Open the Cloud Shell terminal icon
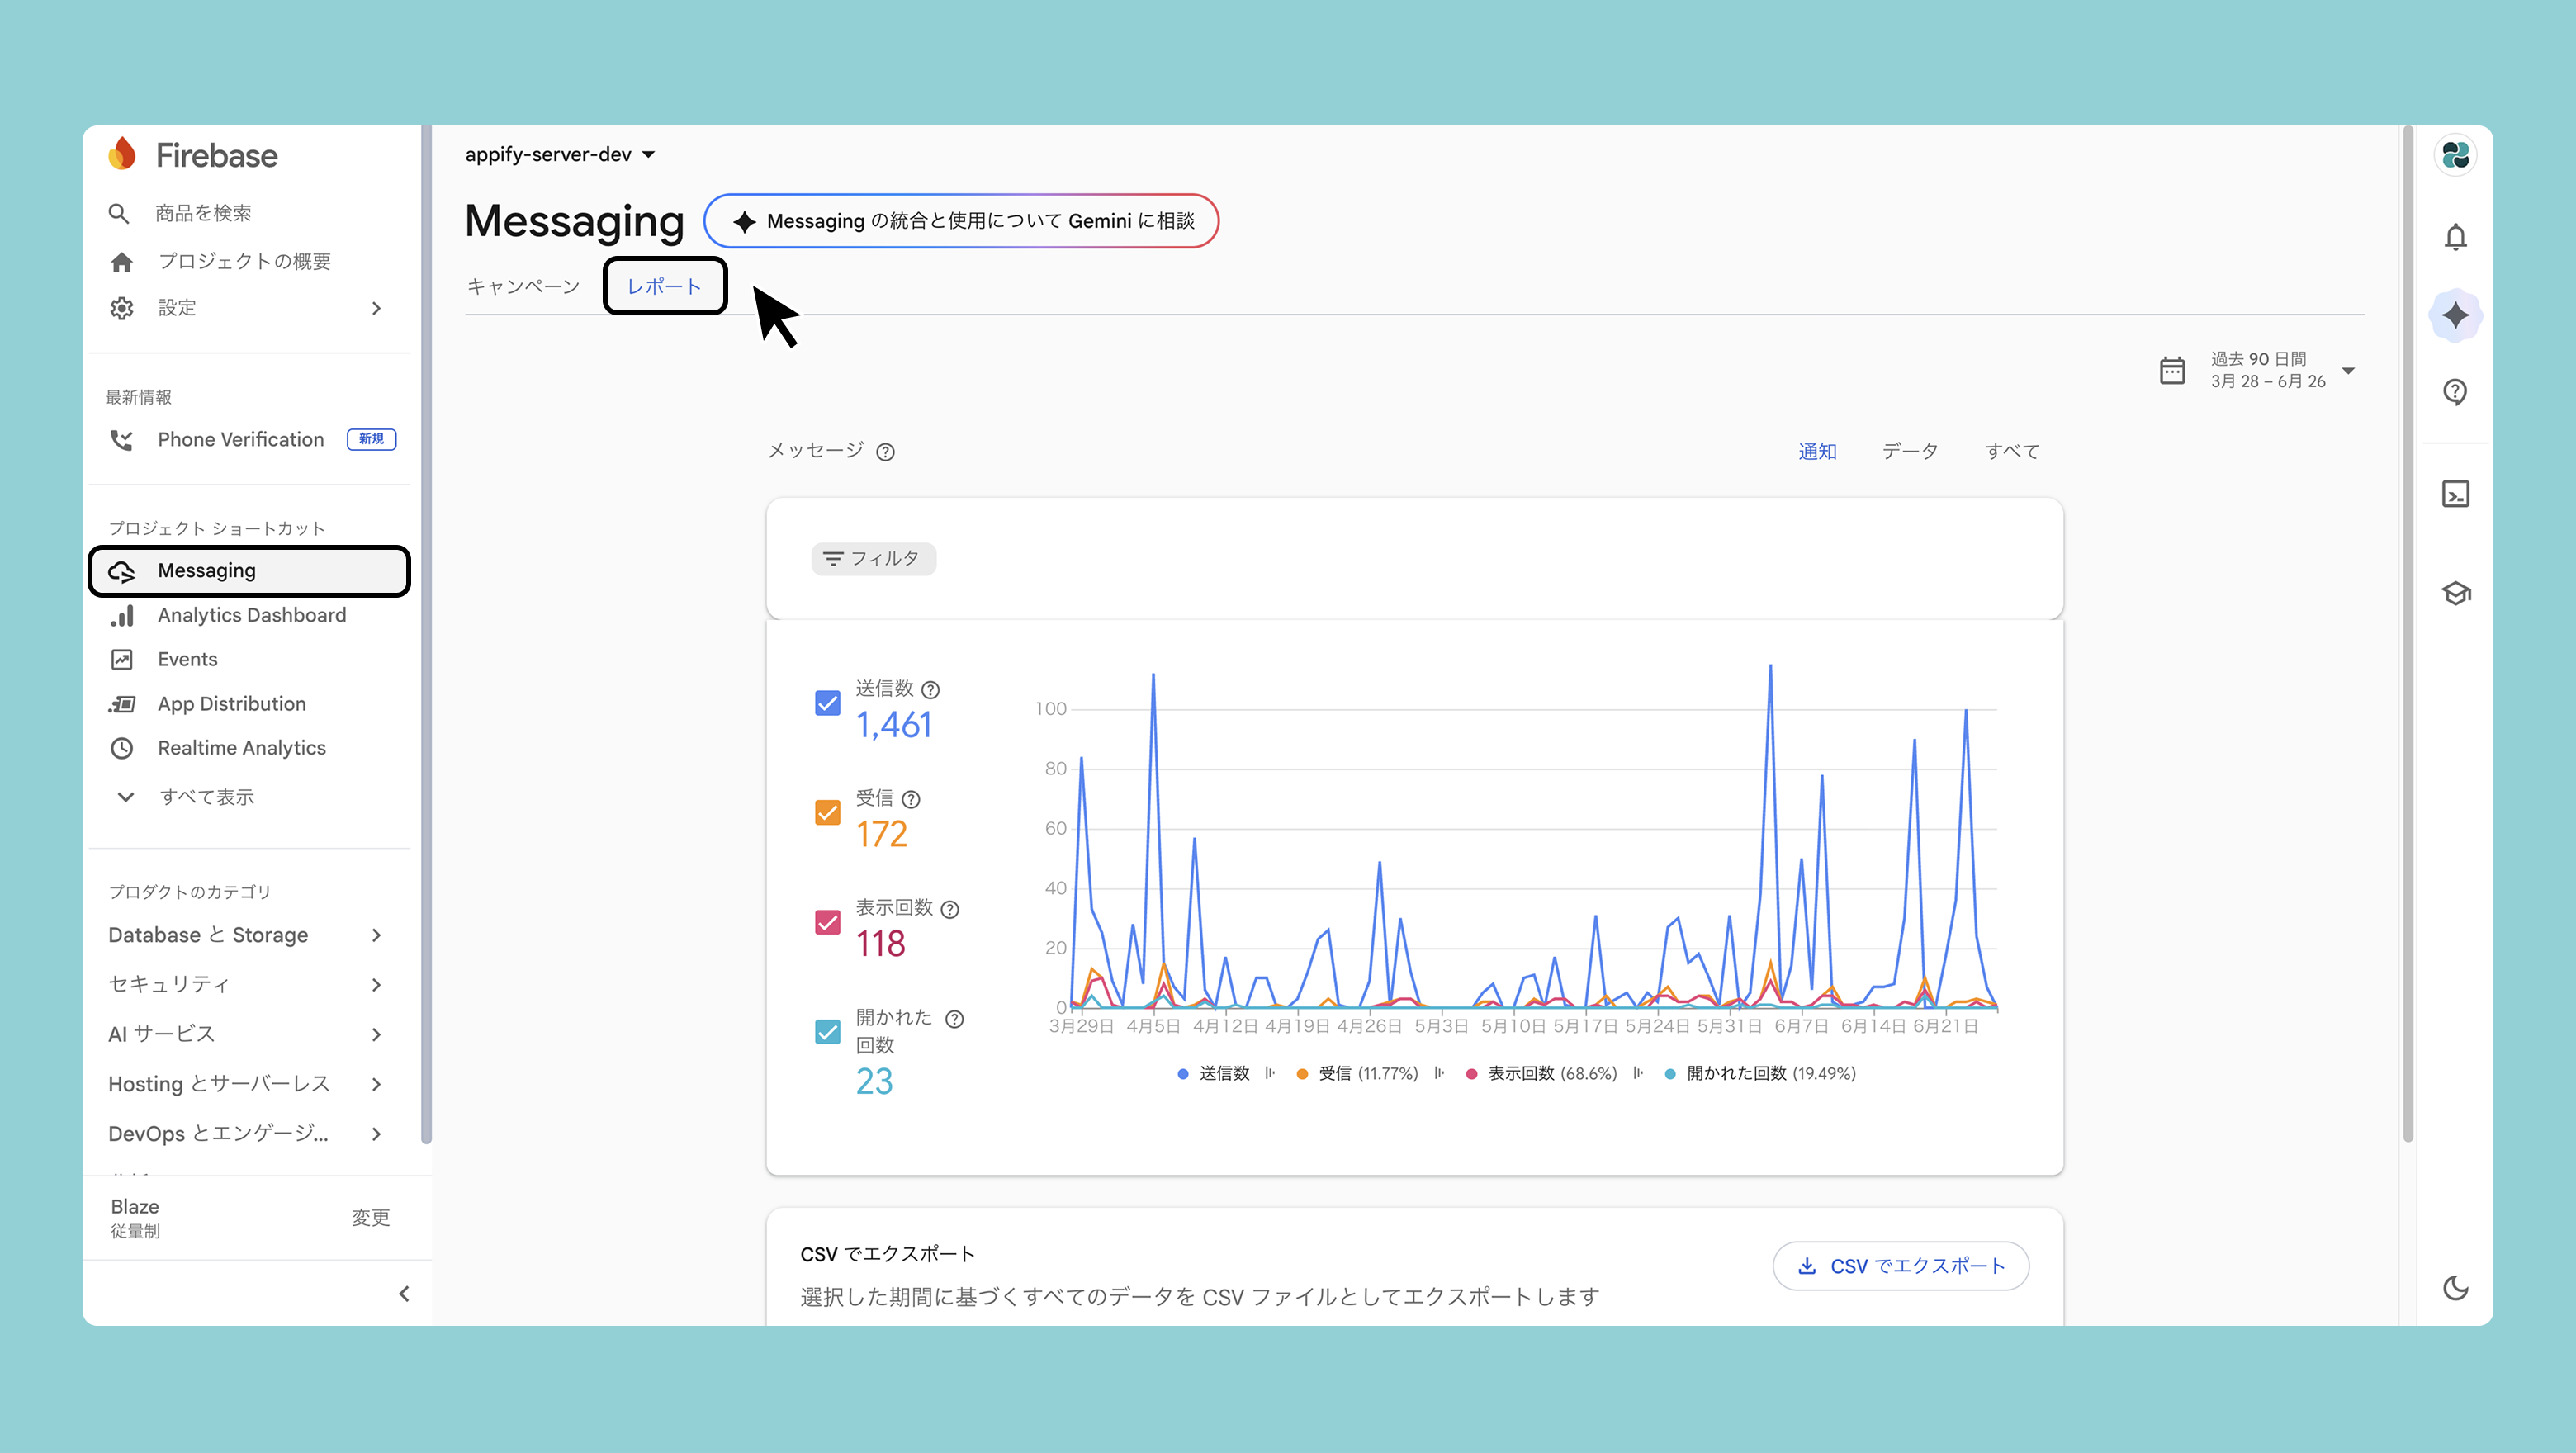2576x1453 pixels. 2455,494
